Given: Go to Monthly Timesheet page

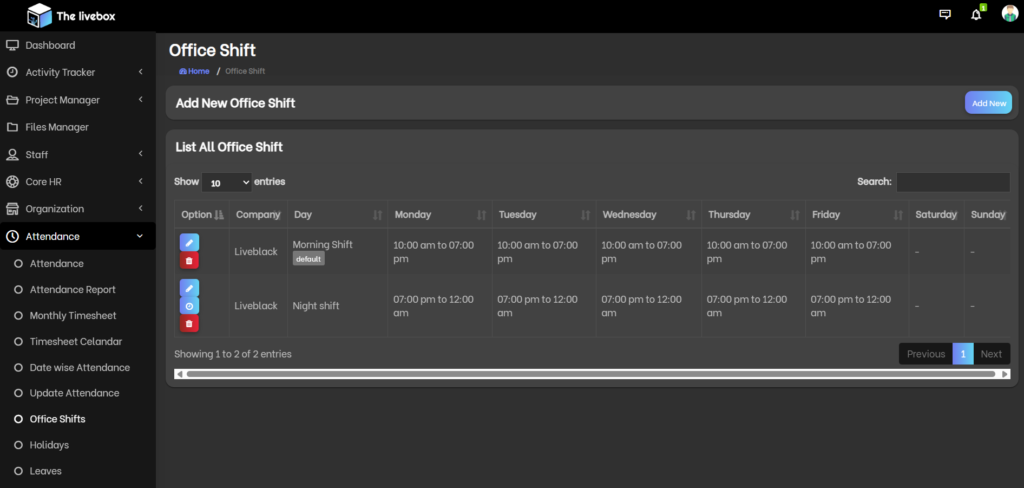Looking at the screenshot, I should pos(72,315).
